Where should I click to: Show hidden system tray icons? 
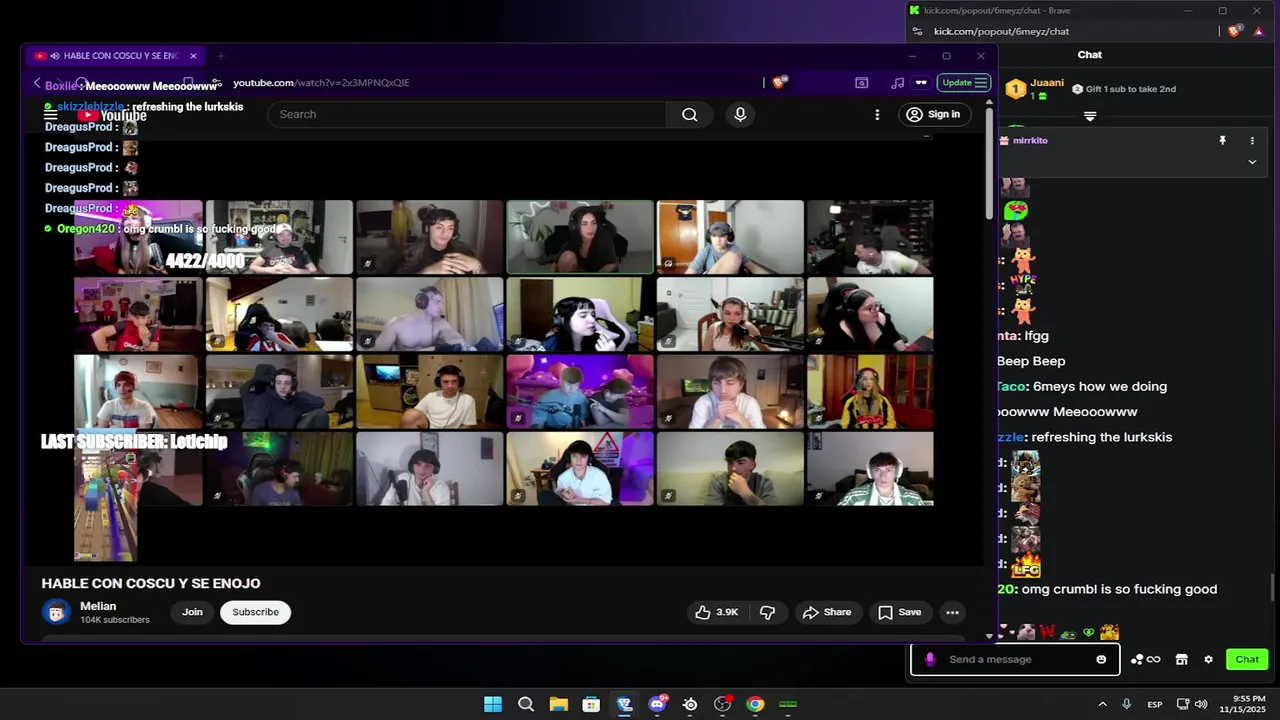[1102, 704]
